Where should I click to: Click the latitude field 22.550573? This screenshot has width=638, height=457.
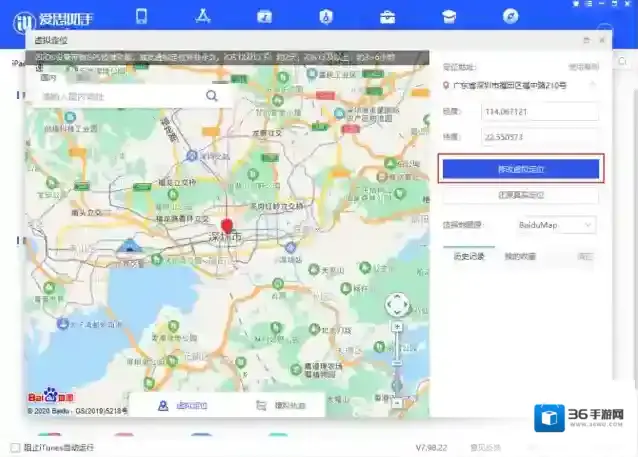click(x=540, y=137)
